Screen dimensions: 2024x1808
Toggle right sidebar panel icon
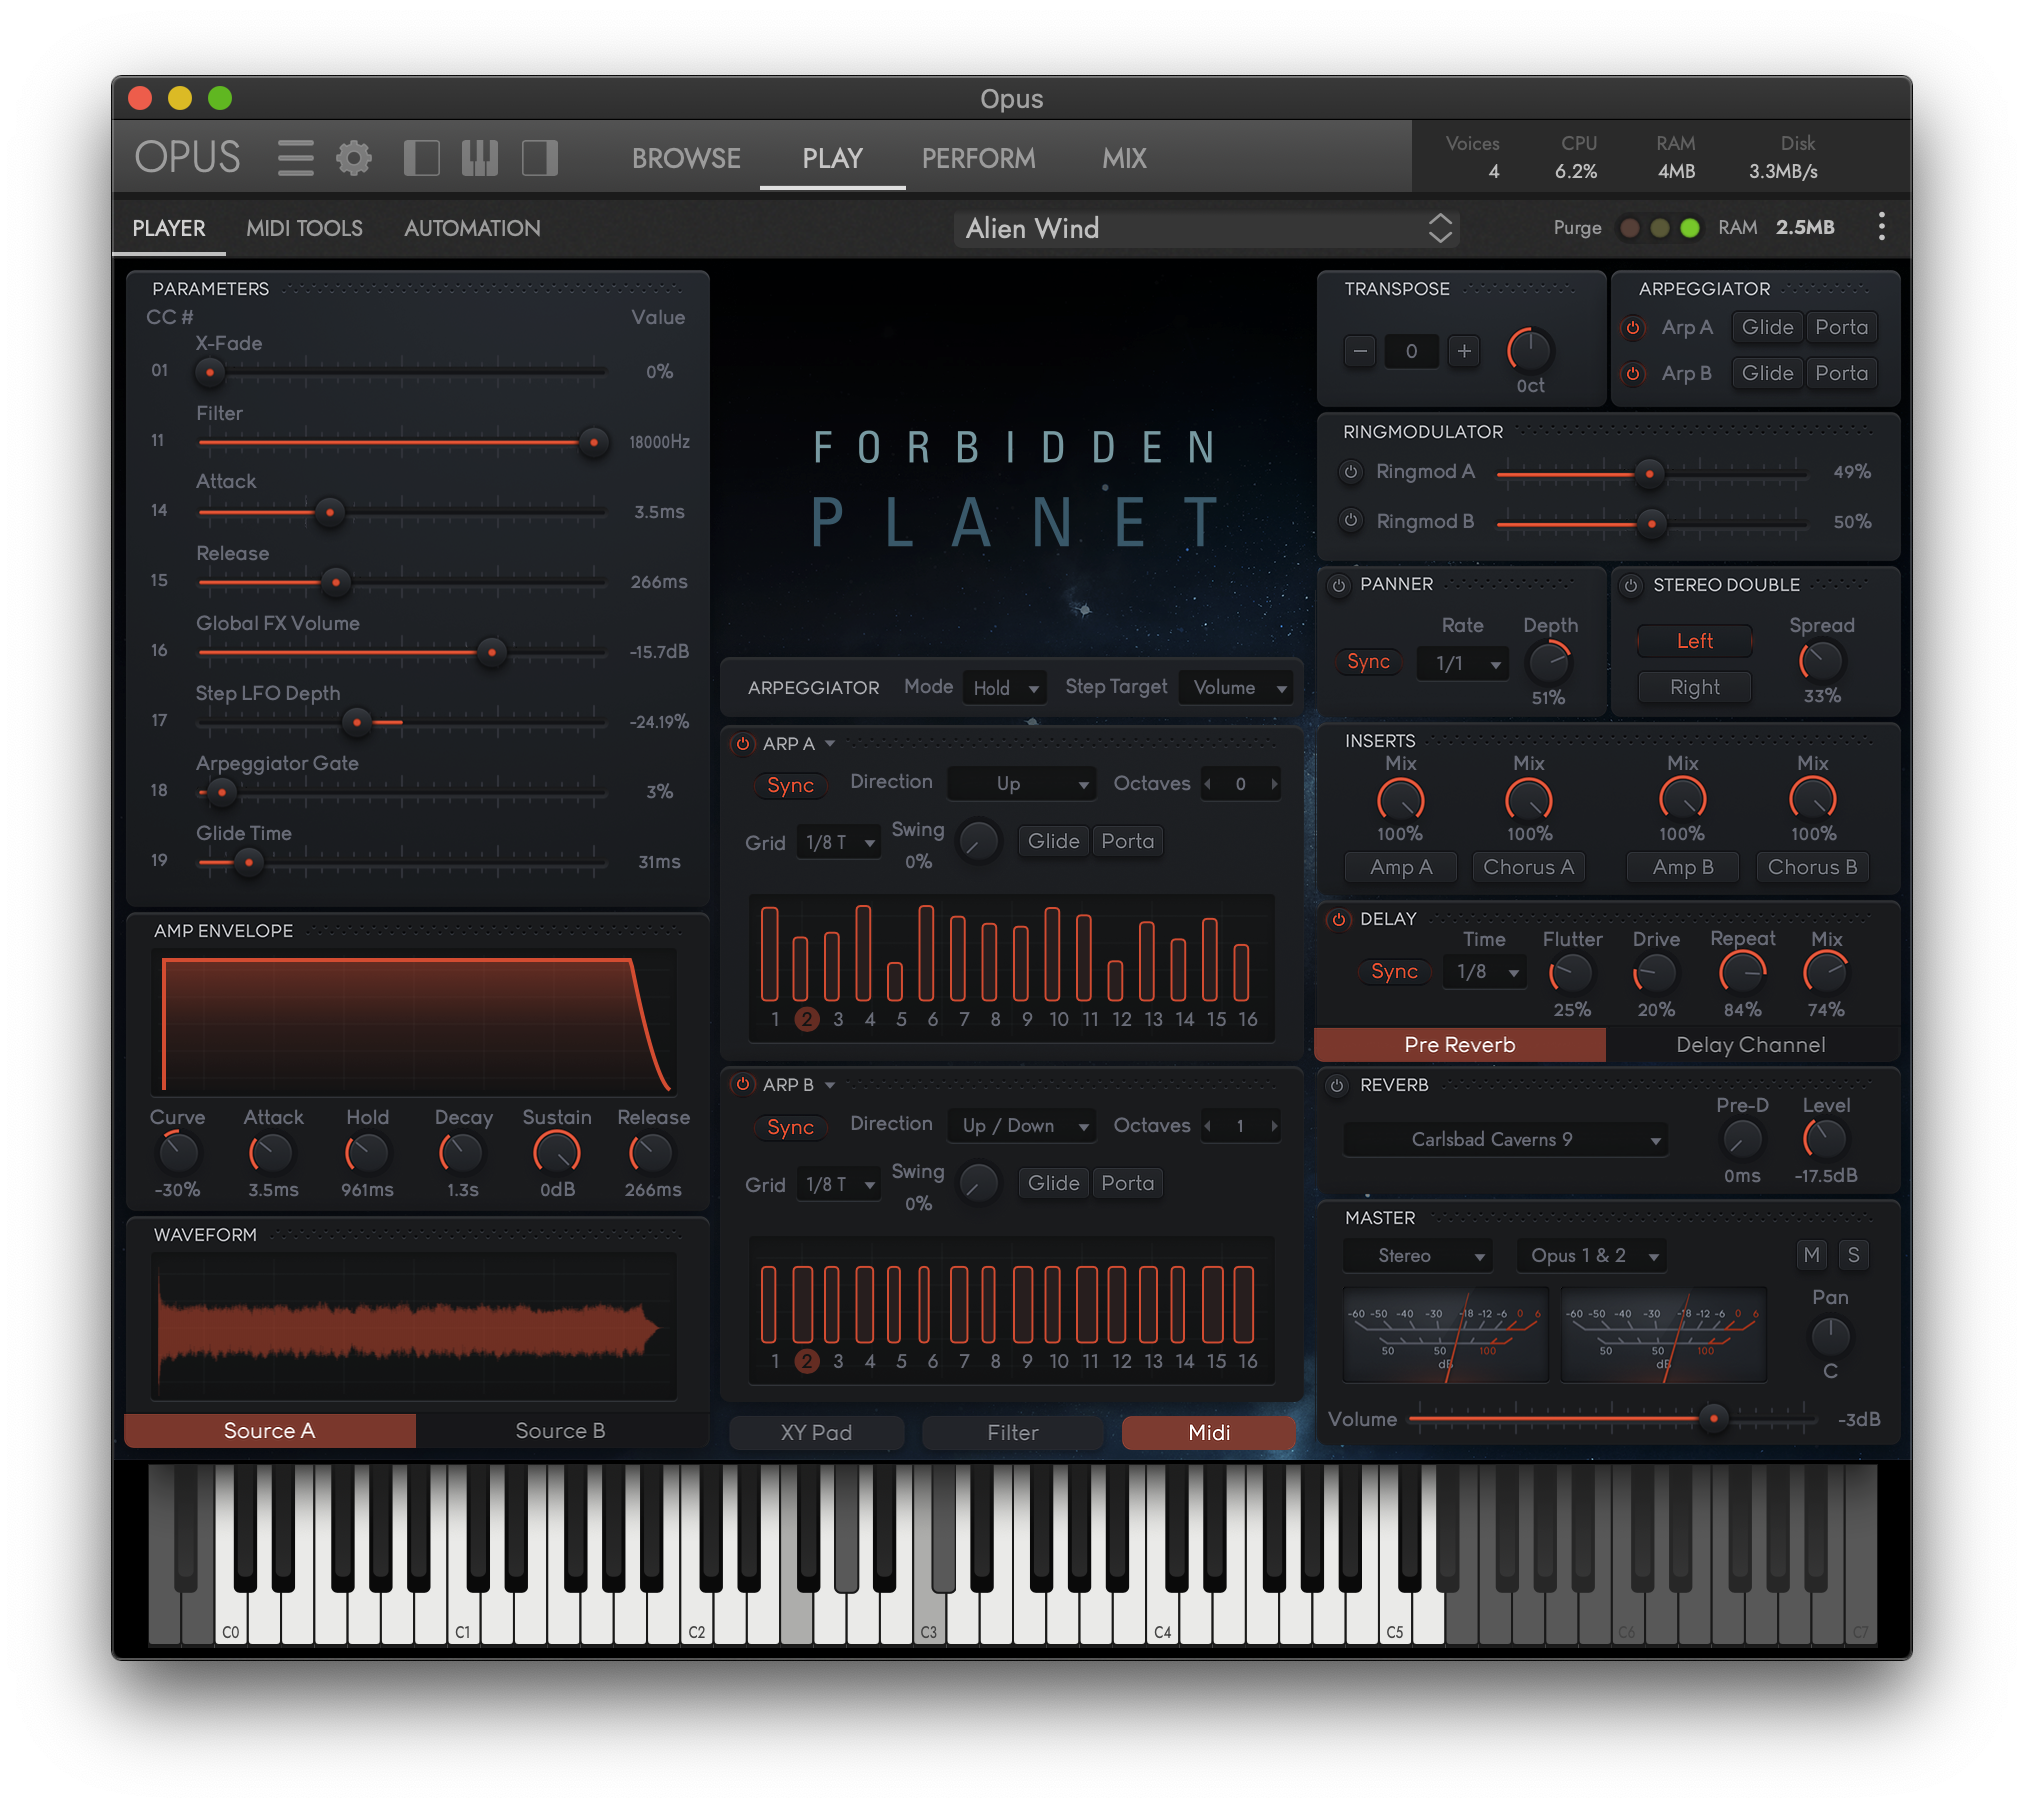point(540,158)
